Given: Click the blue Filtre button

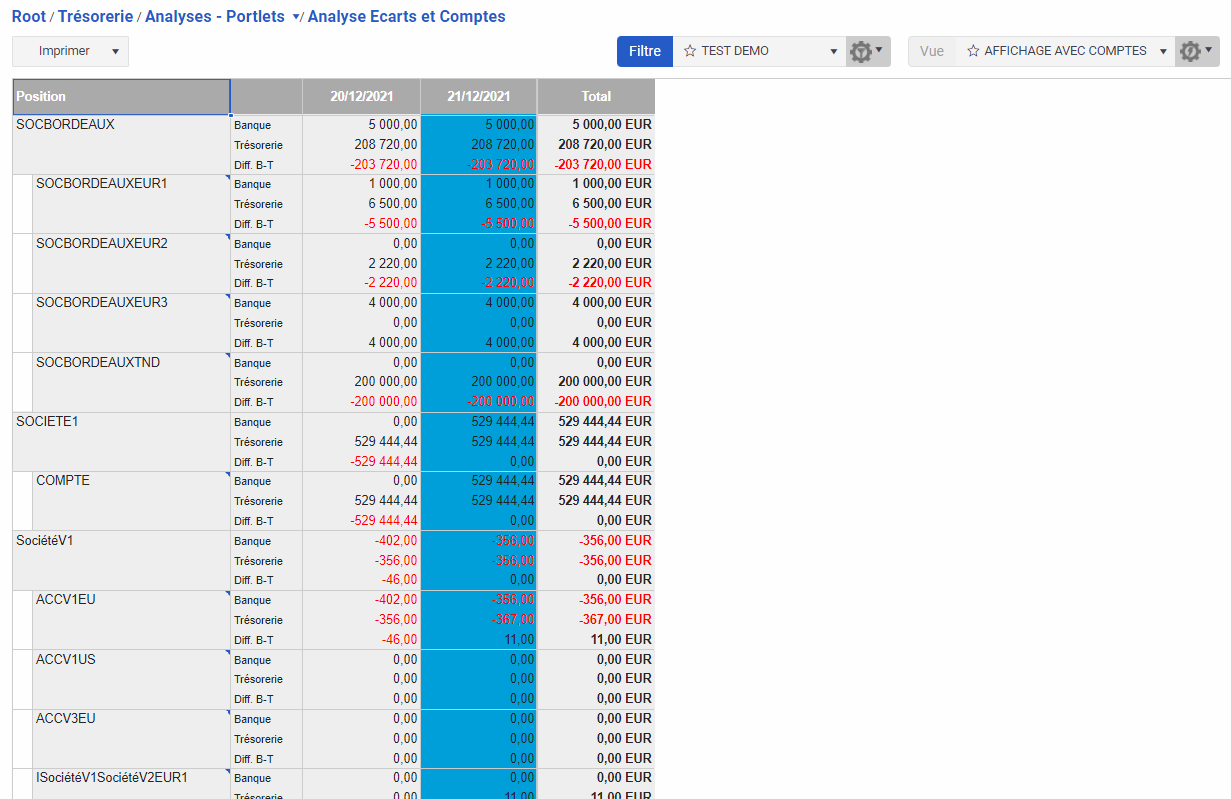Looking at the screenshot, I should coord(644,51).
